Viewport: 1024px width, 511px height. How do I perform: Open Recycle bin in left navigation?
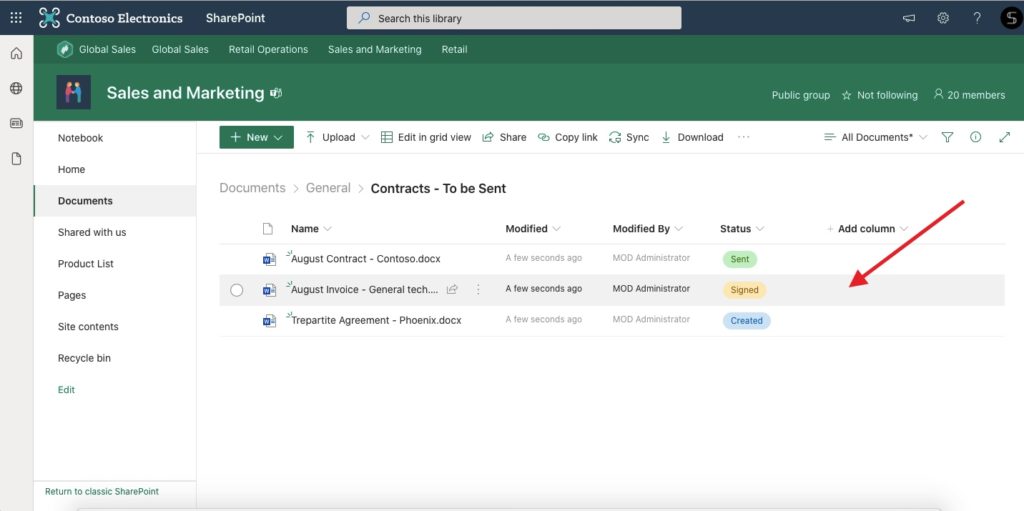click(x=84, y=358)
